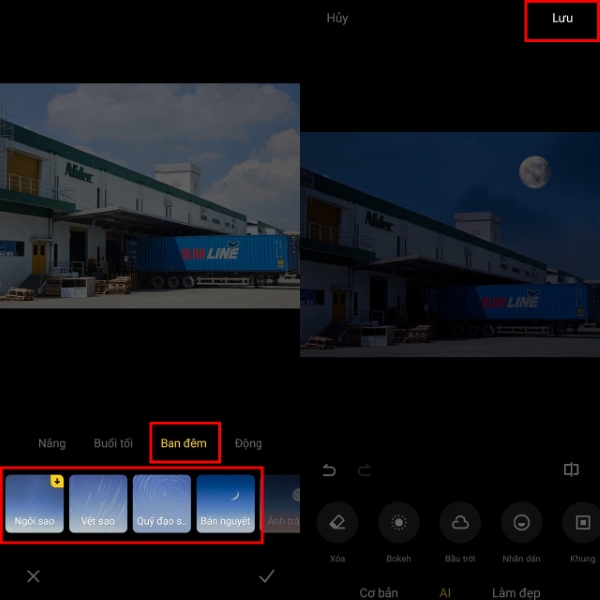This screenshot has height=600, width=600.
Task: Select the Nắng sky category
Action: pyautogui.click(x=52, y=443)
